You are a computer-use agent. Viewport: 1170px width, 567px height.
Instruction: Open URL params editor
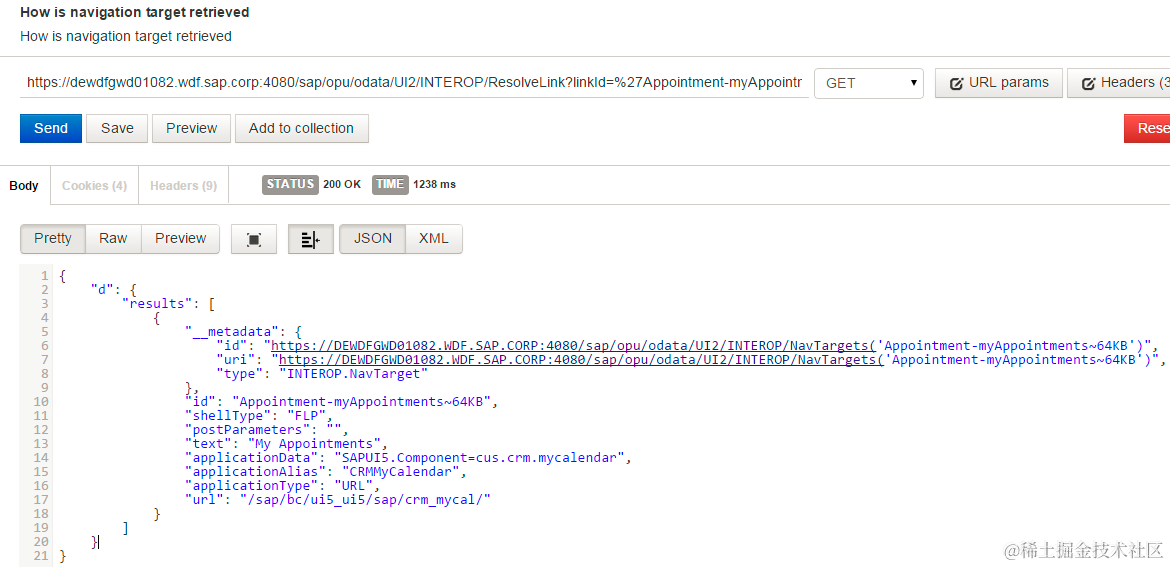click(x=998, y=83)
